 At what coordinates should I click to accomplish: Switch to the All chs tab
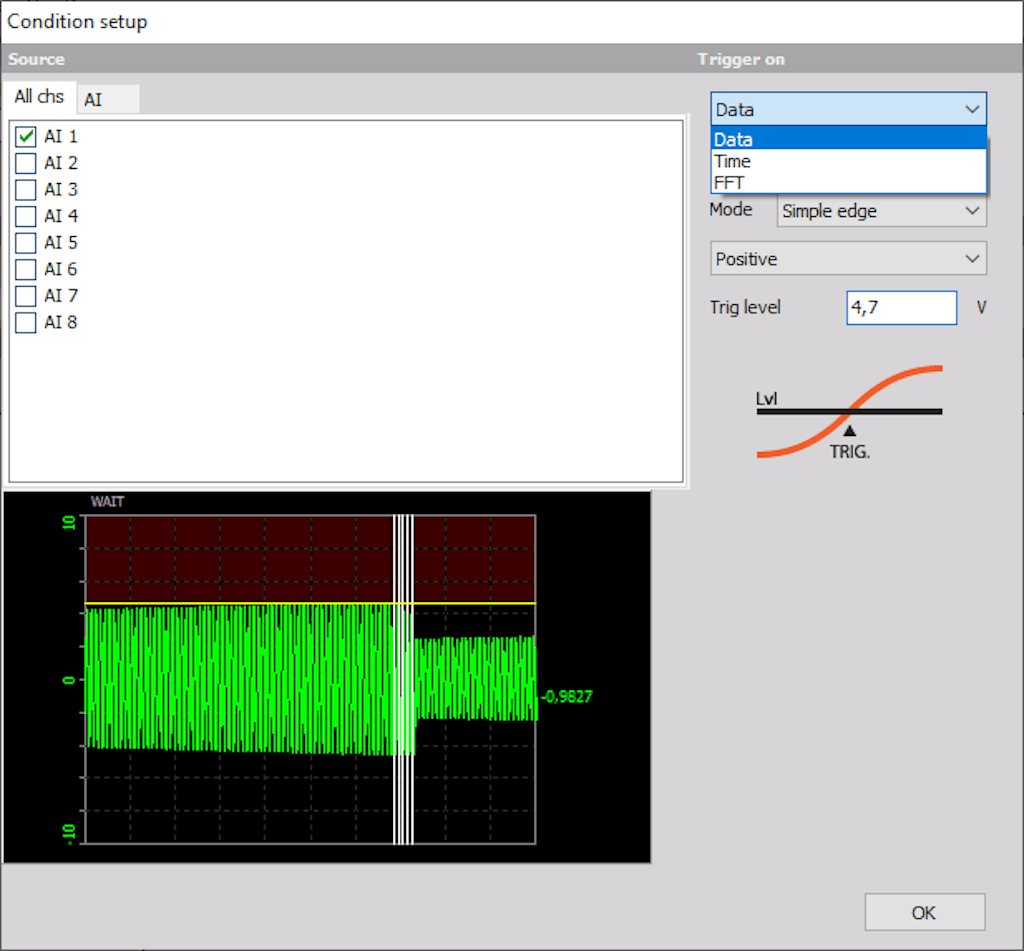coord(39,97)
